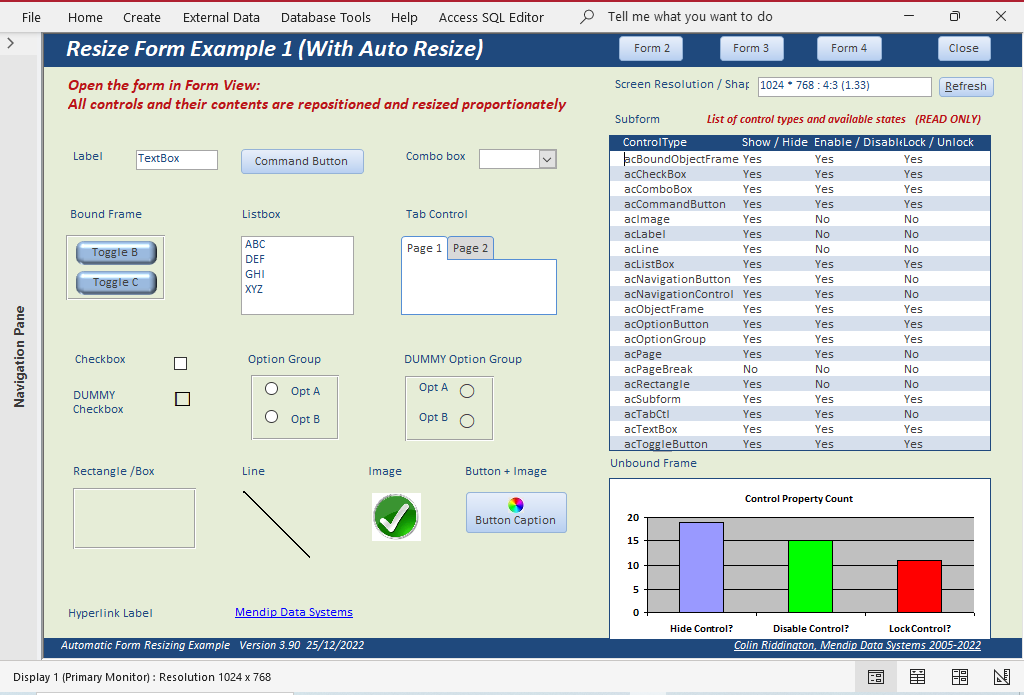Viewport: 1024px width, 695px height.
Task: Switch to Design View in status bar
Action: [1001, 677]
